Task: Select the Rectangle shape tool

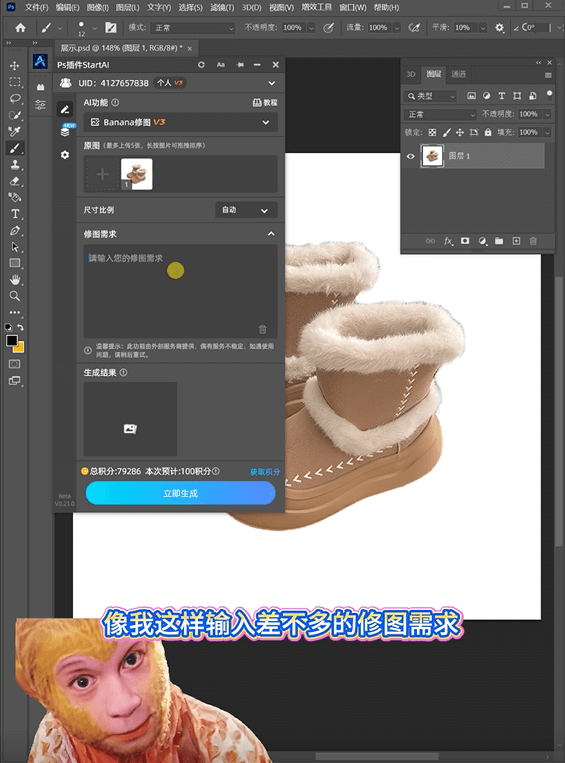Action: (x=15, y=263)
